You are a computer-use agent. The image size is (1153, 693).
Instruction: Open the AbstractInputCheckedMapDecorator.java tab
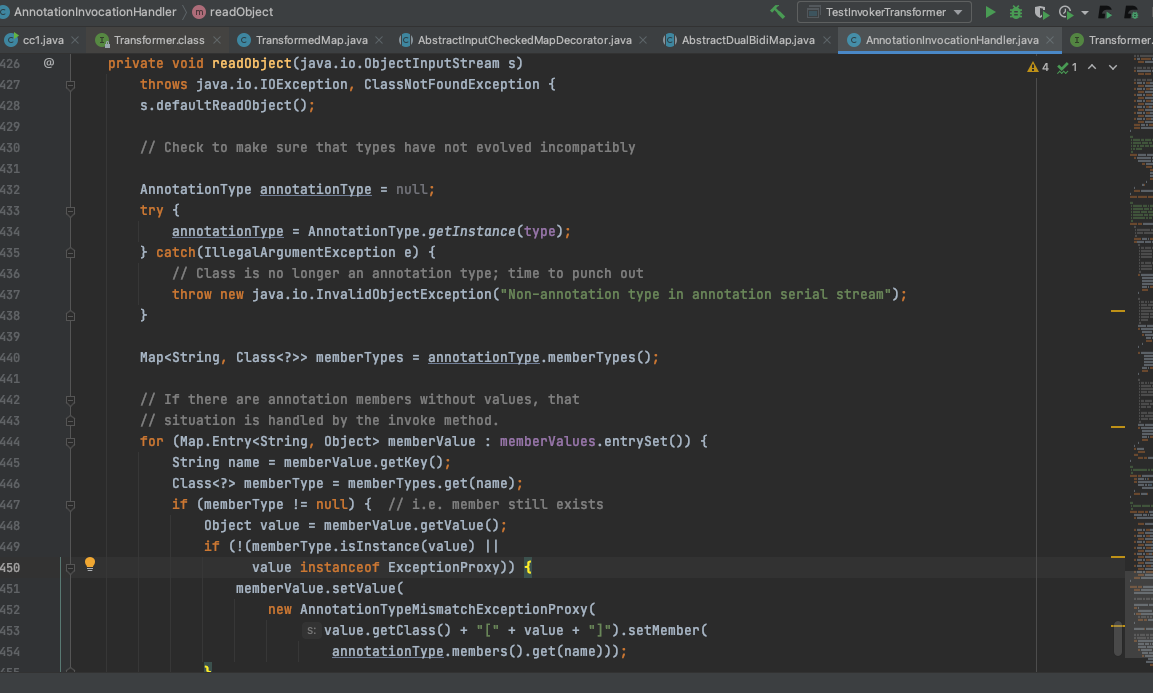(x=524, y=40)
